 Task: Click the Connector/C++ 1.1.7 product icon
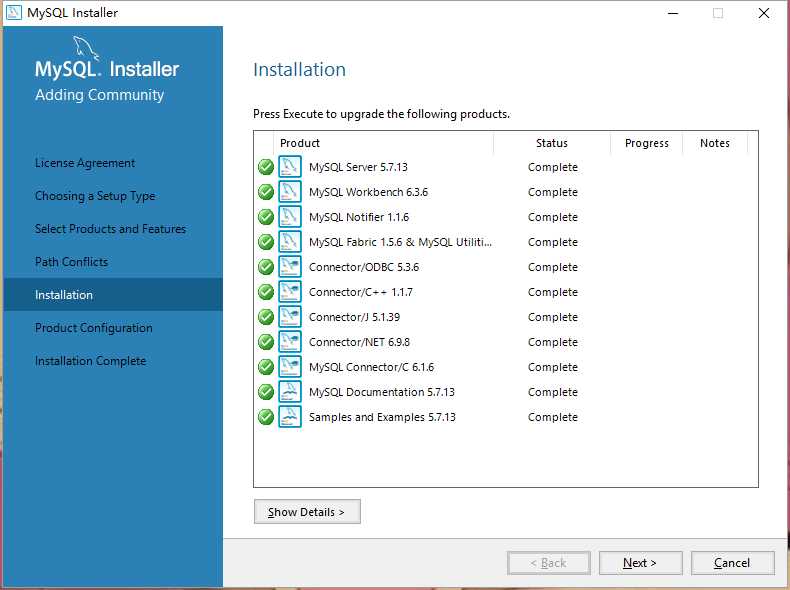click(x=290, y=292)
